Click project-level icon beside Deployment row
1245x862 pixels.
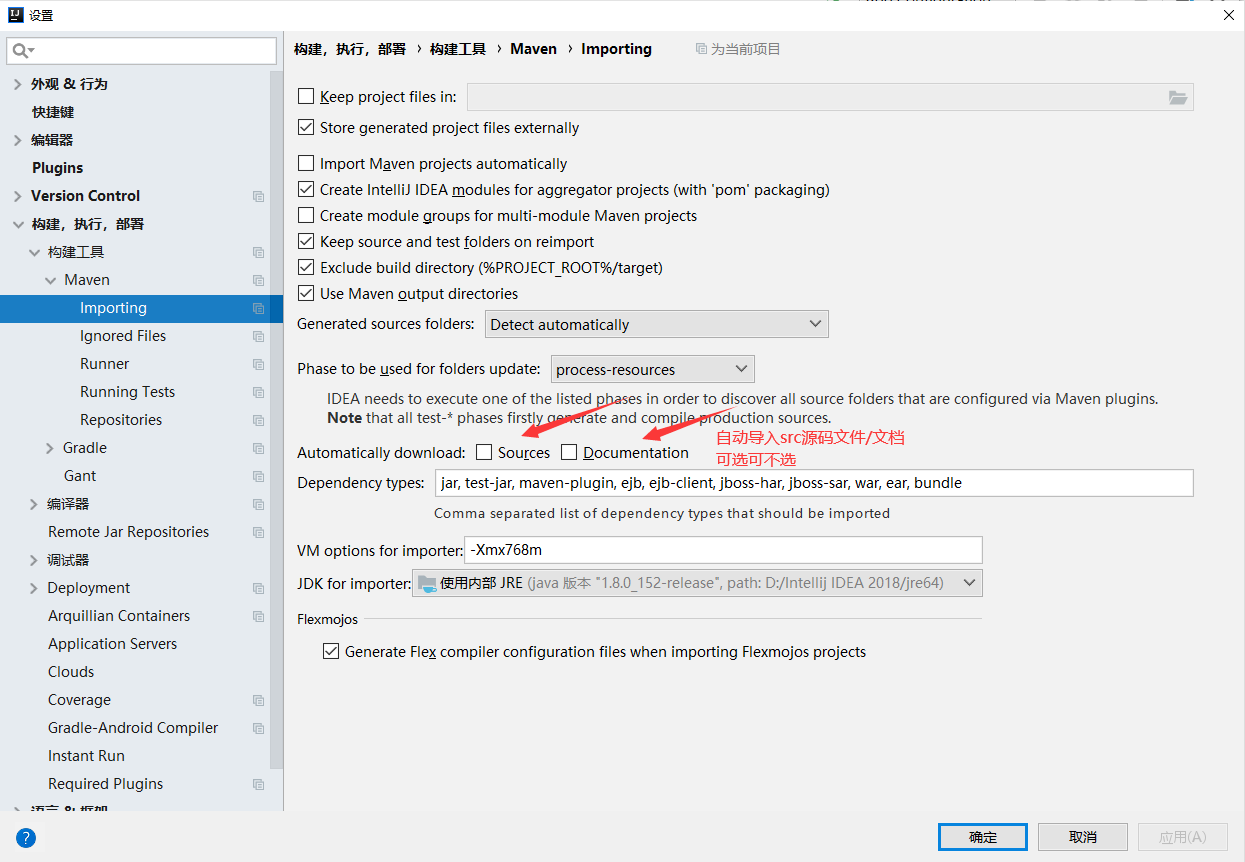(x=258, y=588)
